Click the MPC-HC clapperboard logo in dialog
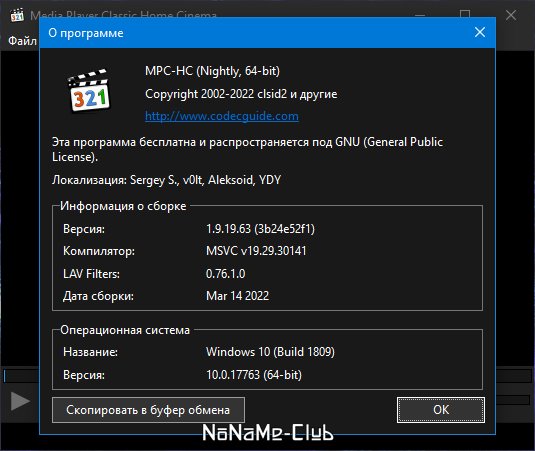 click(x=89, y=90)
